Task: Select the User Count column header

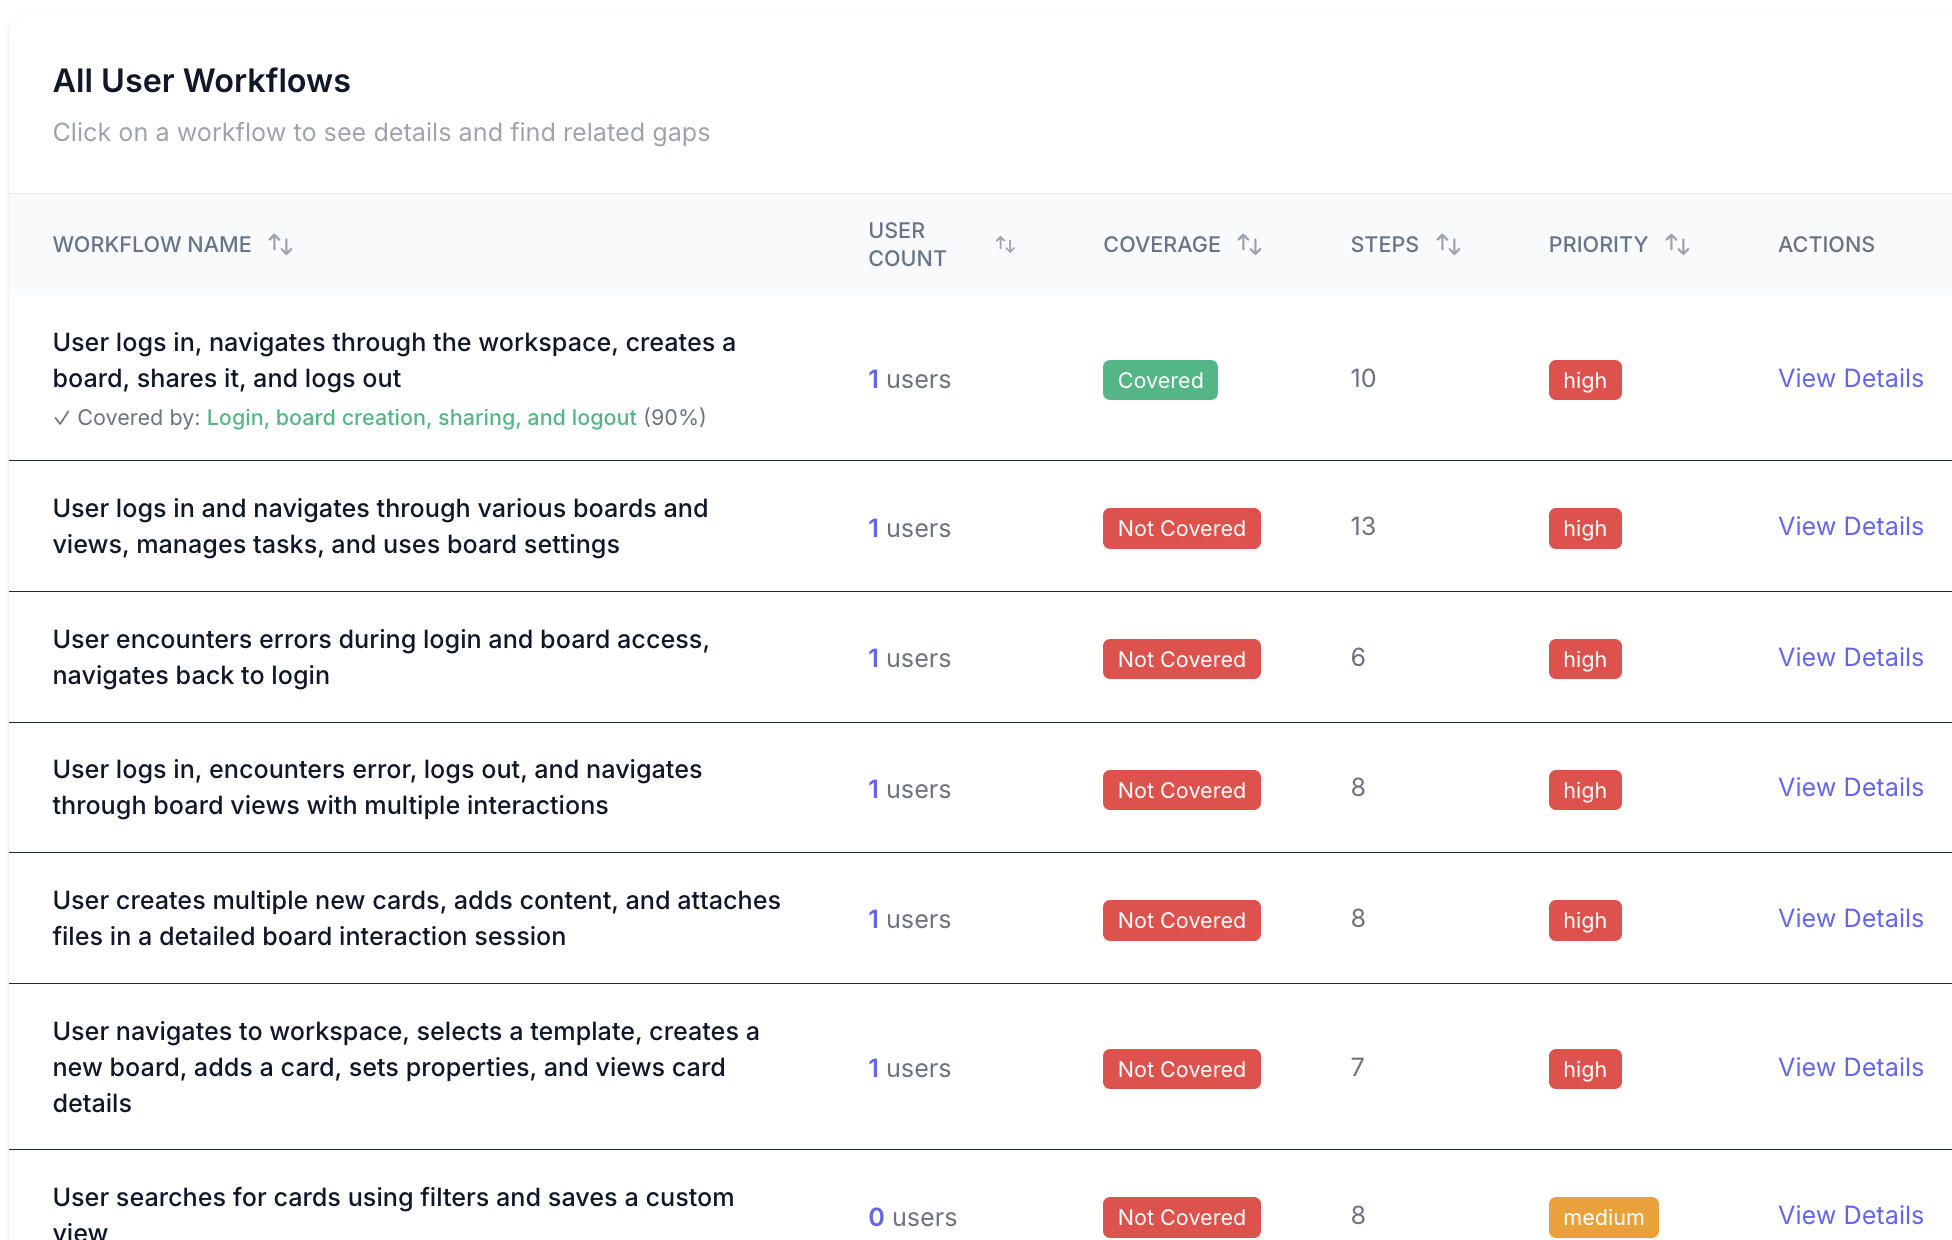Action: click(907, 243)
